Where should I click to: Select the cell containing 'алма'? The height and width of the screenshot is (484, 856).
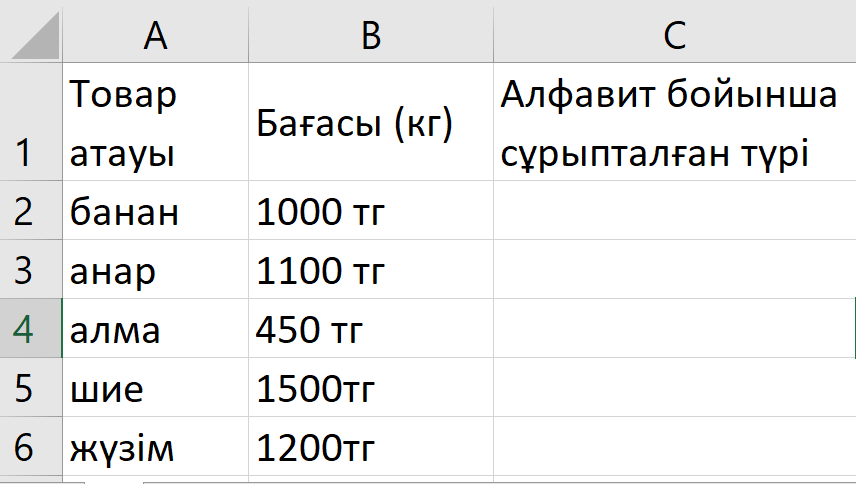click(x=155, y=329)
